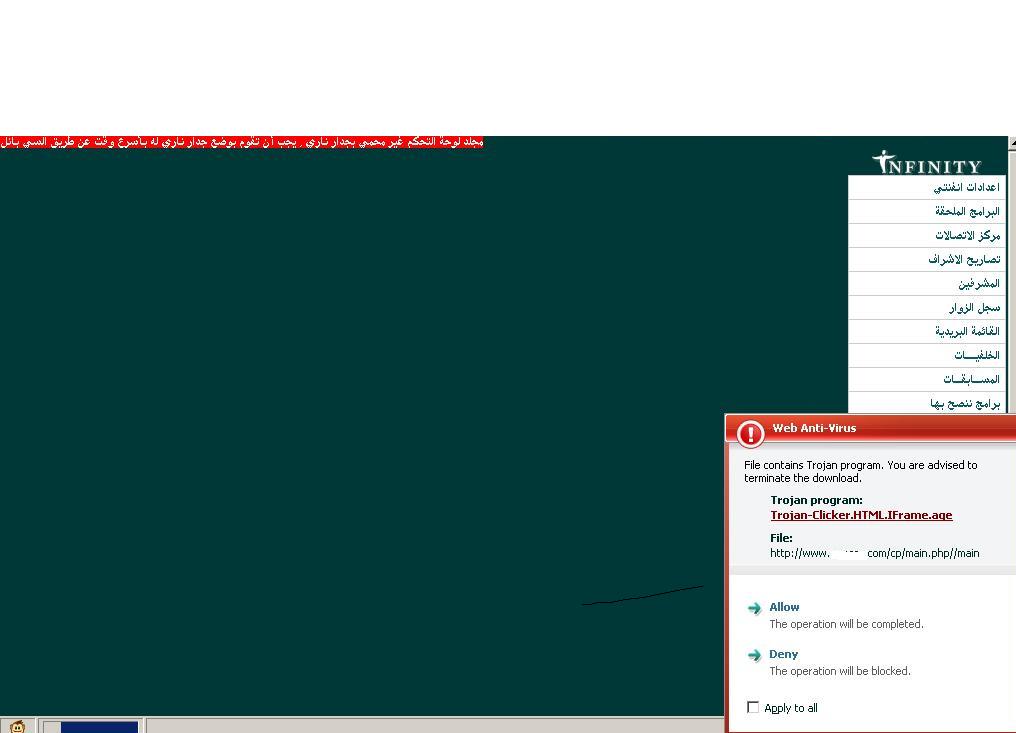
Task: Click the page scrollbar up arrow
Action: pyautogui.click(x=1011, y=143)
